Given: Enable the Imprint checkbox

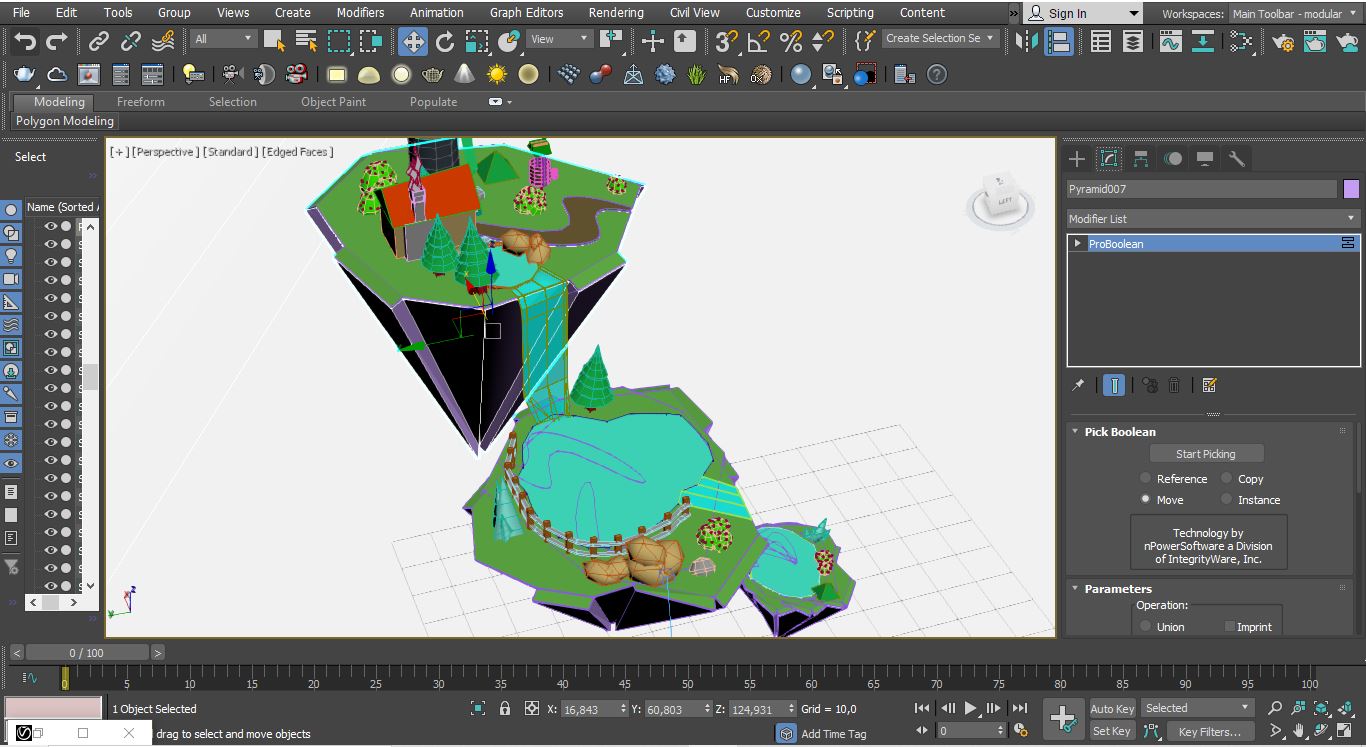Looking at the screenshot, I should [x=1230, y=627].
